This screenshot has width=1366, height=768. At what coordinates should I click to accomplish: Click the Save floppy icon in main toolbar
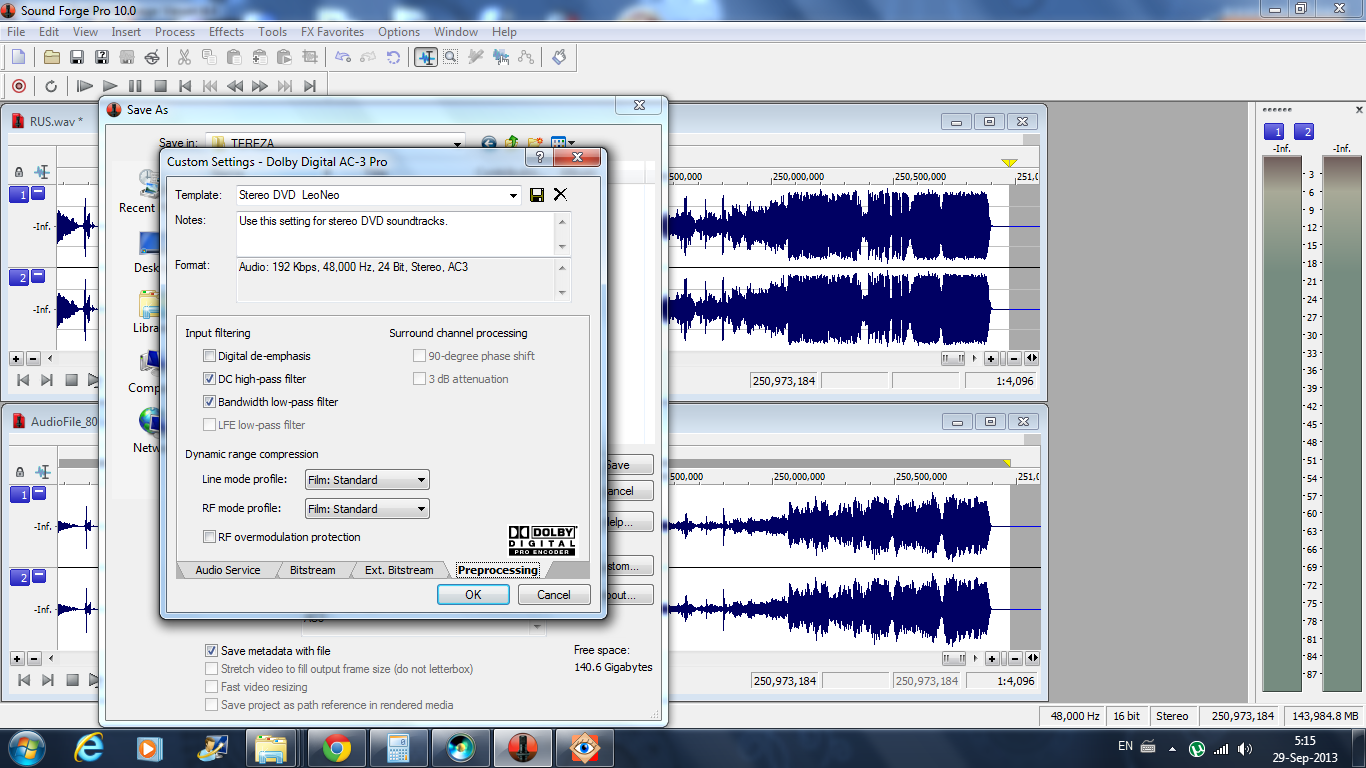point(77,57)
